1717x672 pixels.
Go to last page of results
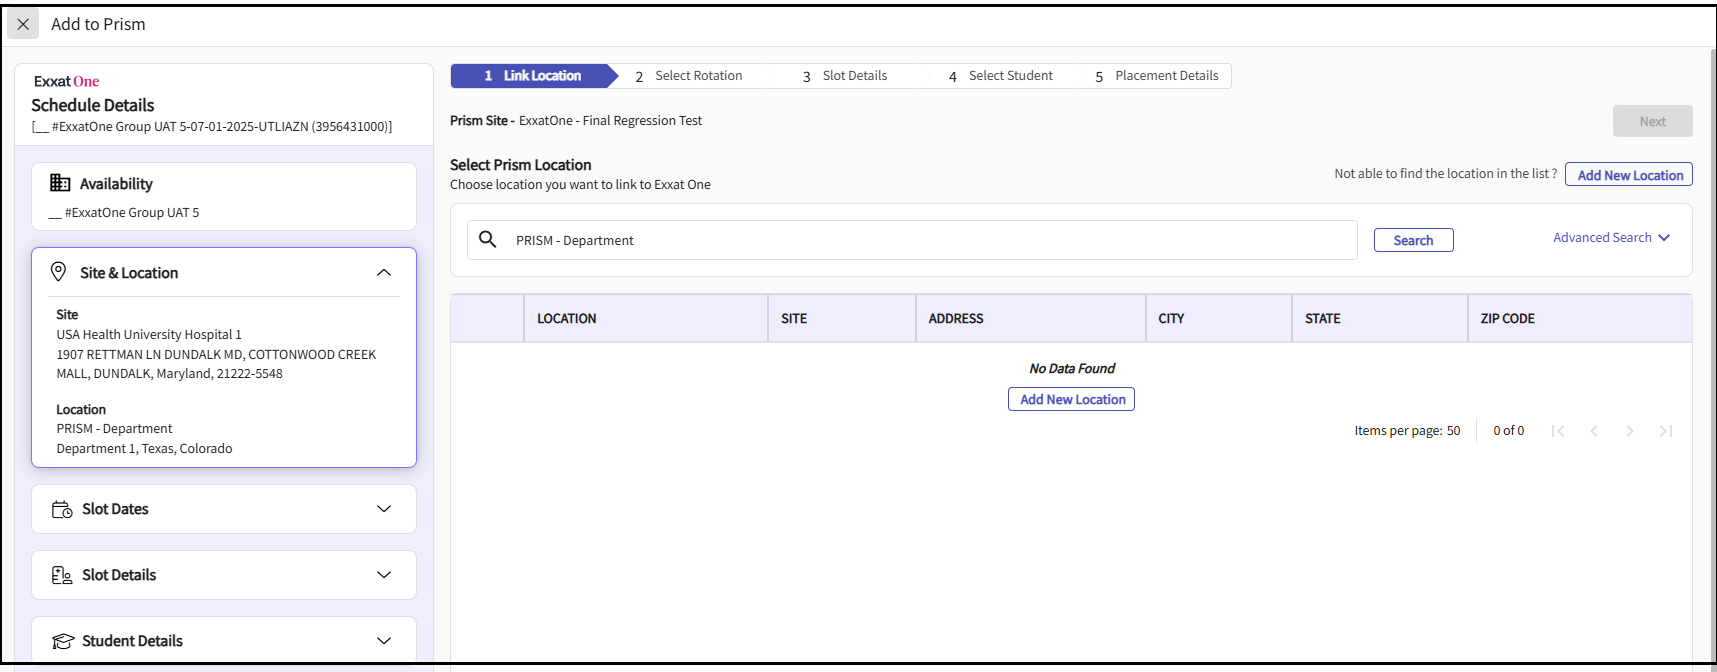pos(1665,431)
